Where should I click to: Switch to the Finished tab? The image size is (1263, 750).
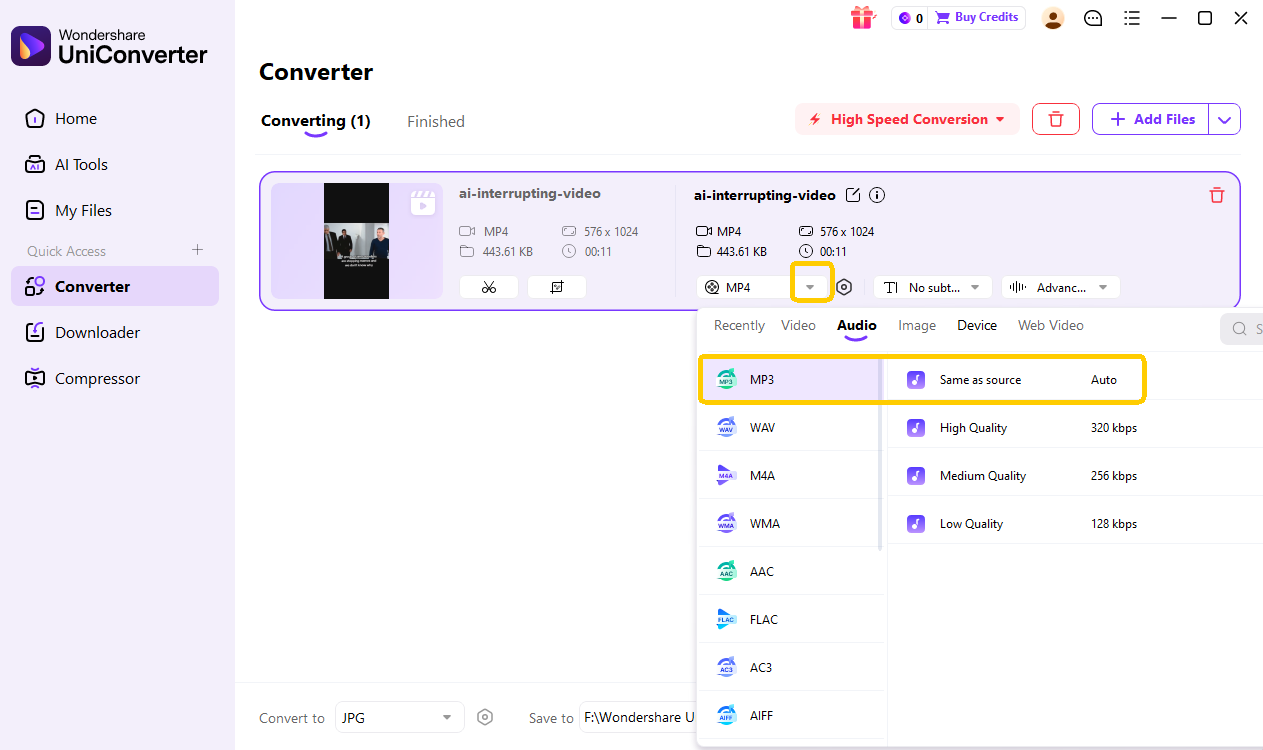point(436,121)
